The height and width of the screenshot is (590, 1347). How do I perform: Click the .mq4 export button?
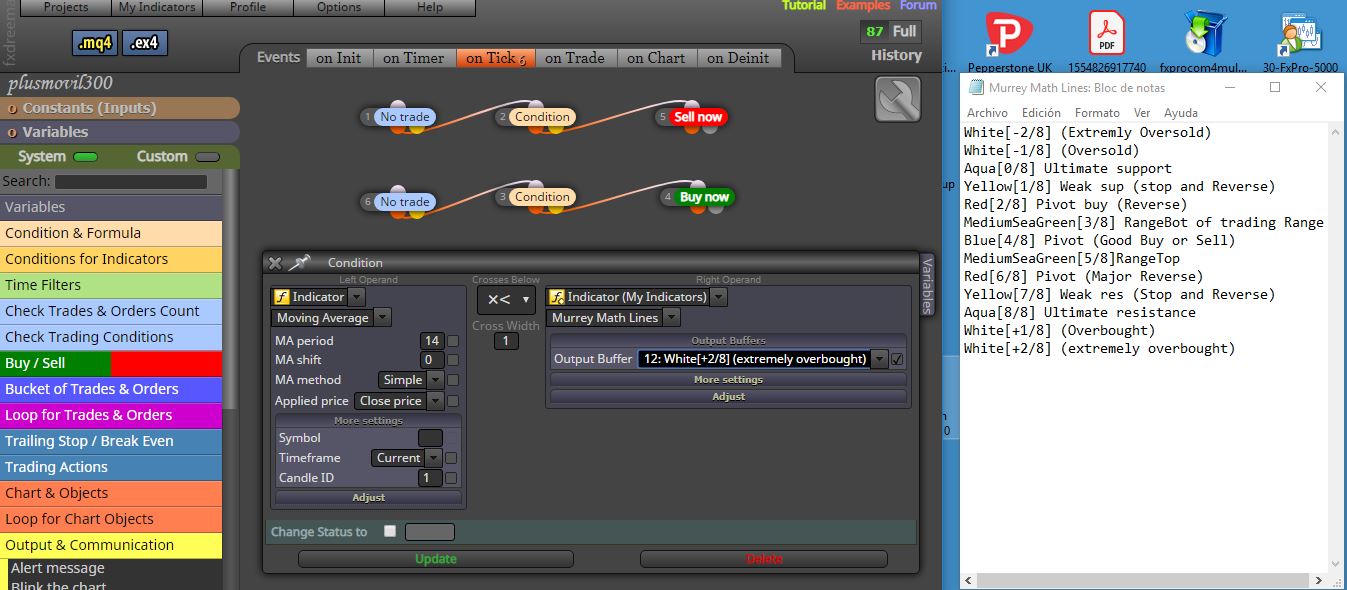coord(95,43)
